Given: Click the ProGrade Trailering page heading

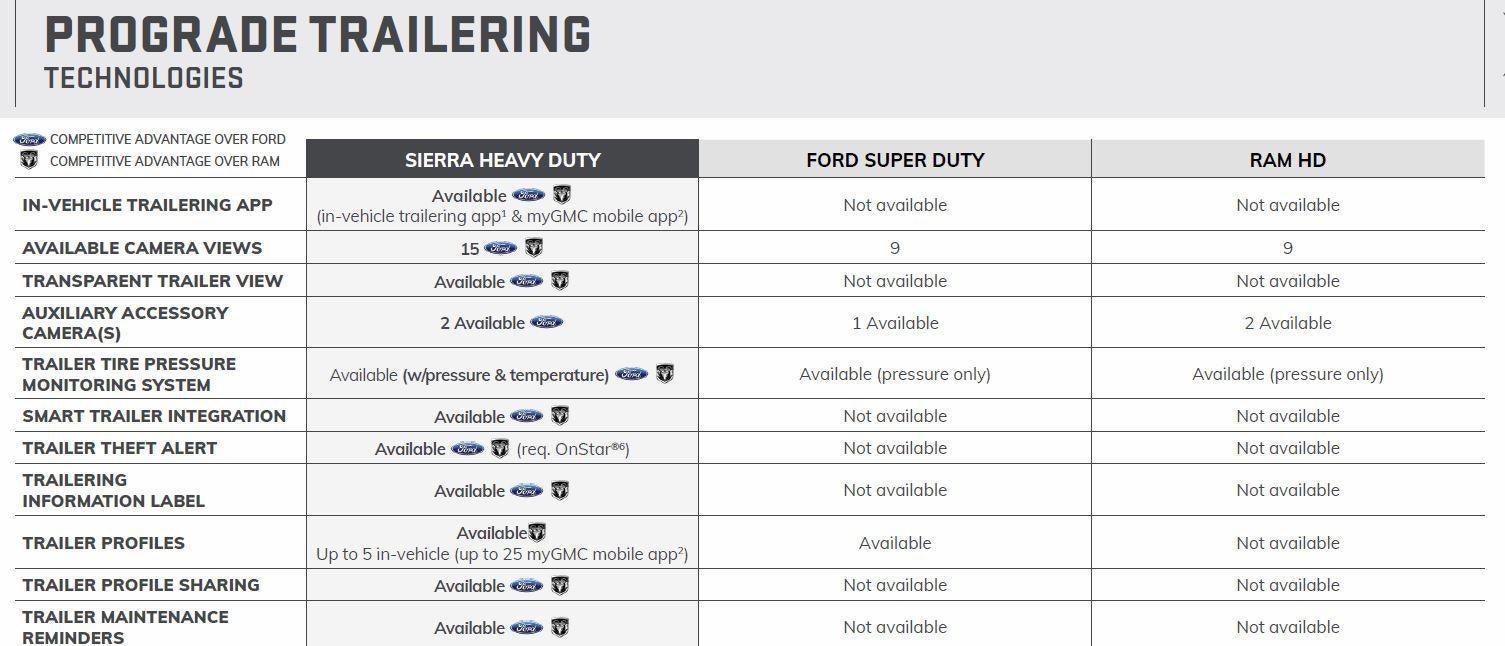Looking at the screenshot, I should [317, 36].
